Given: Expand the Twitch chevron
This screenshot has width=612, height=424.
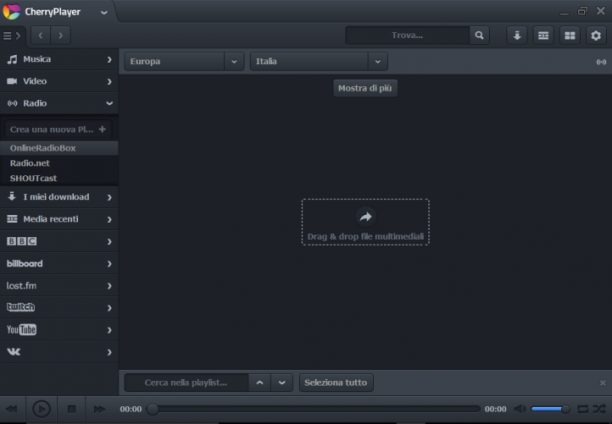Looking at the screenshot, I should click(109, 308).
